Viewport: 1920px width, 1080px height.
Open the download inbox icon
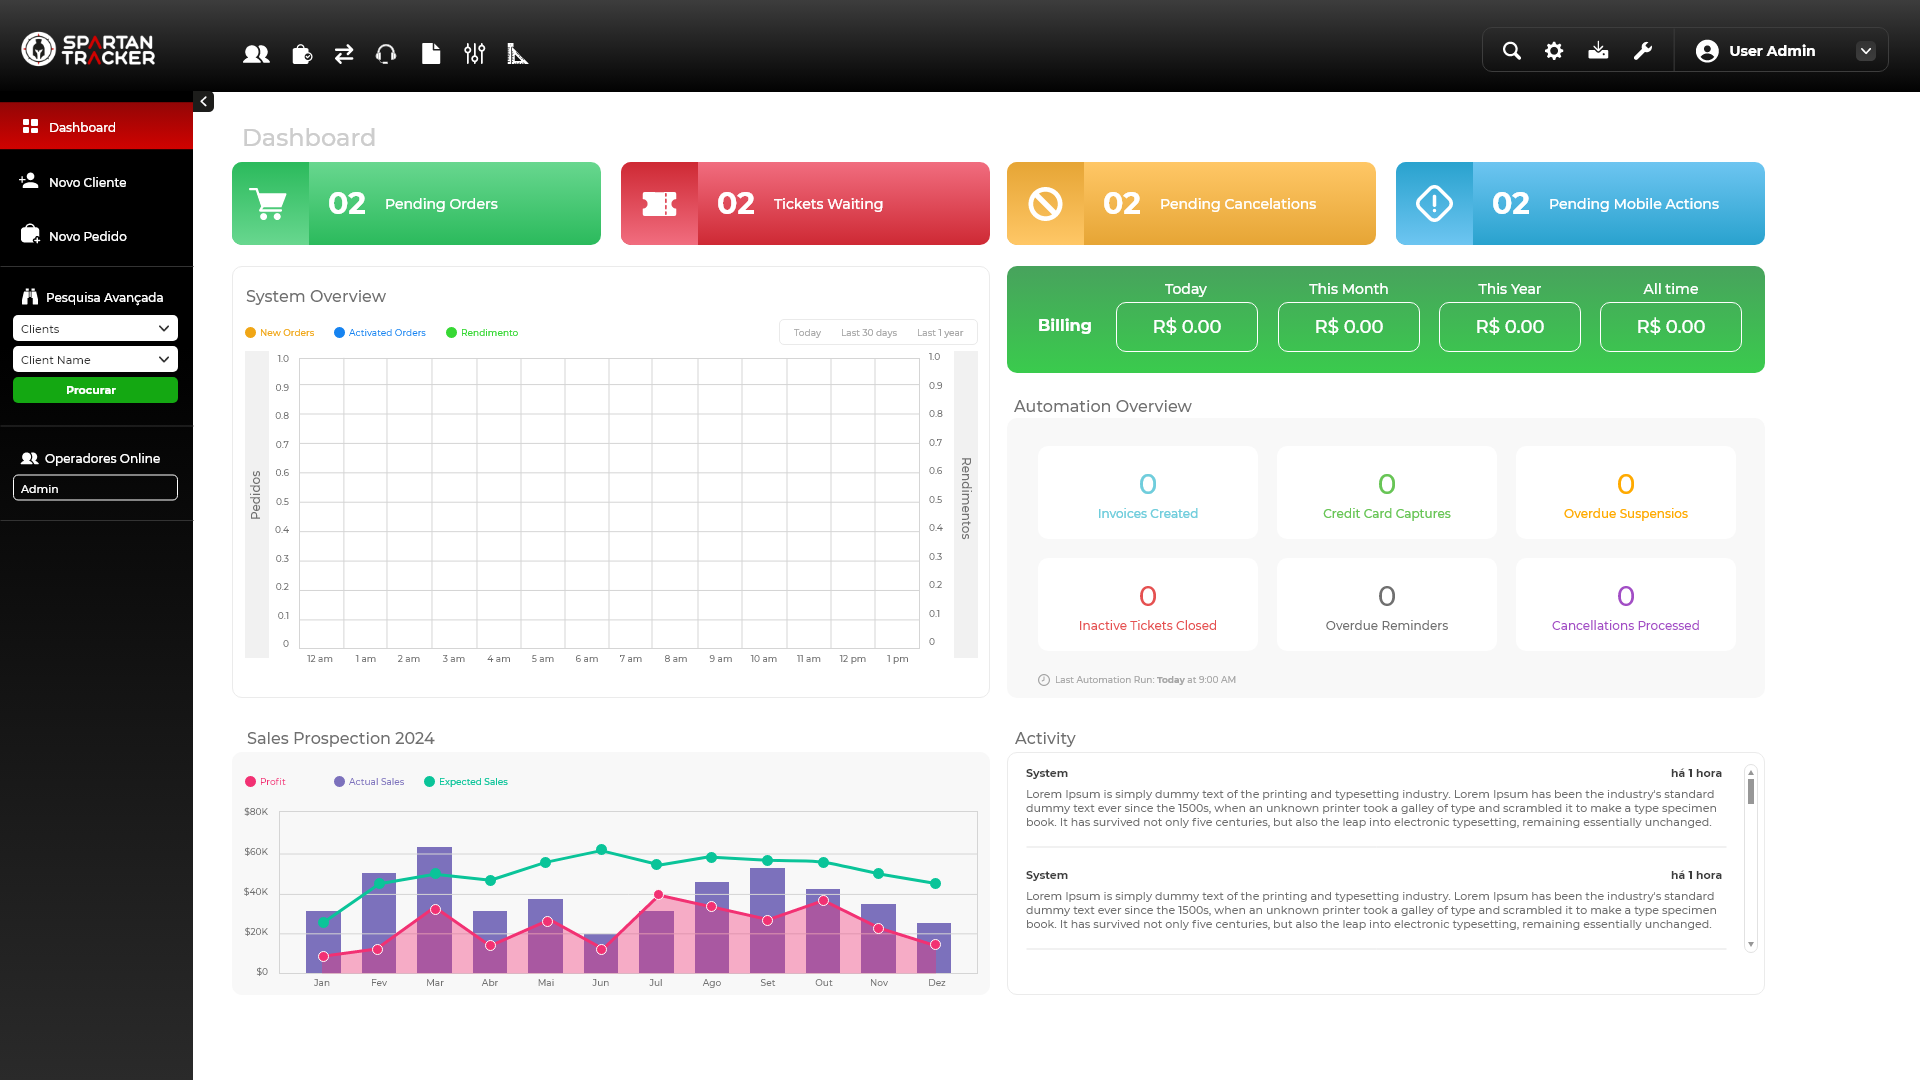[x=1598, y=51]
